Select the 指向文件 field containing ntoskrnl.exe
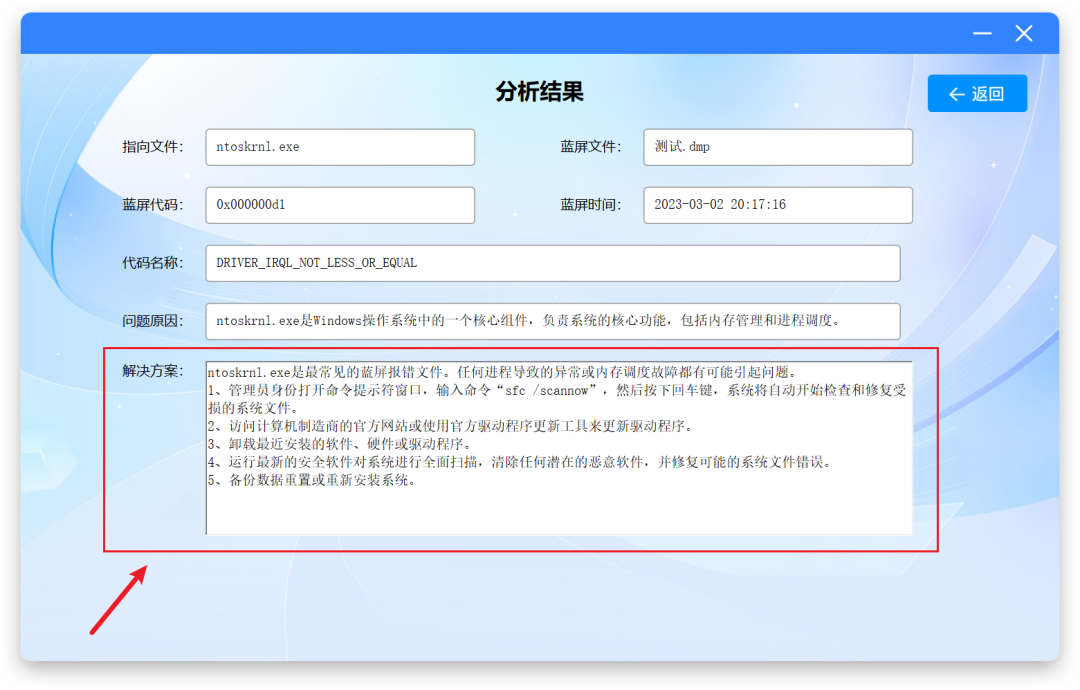Screen dimensions: 1080x690 pos(340,147)
